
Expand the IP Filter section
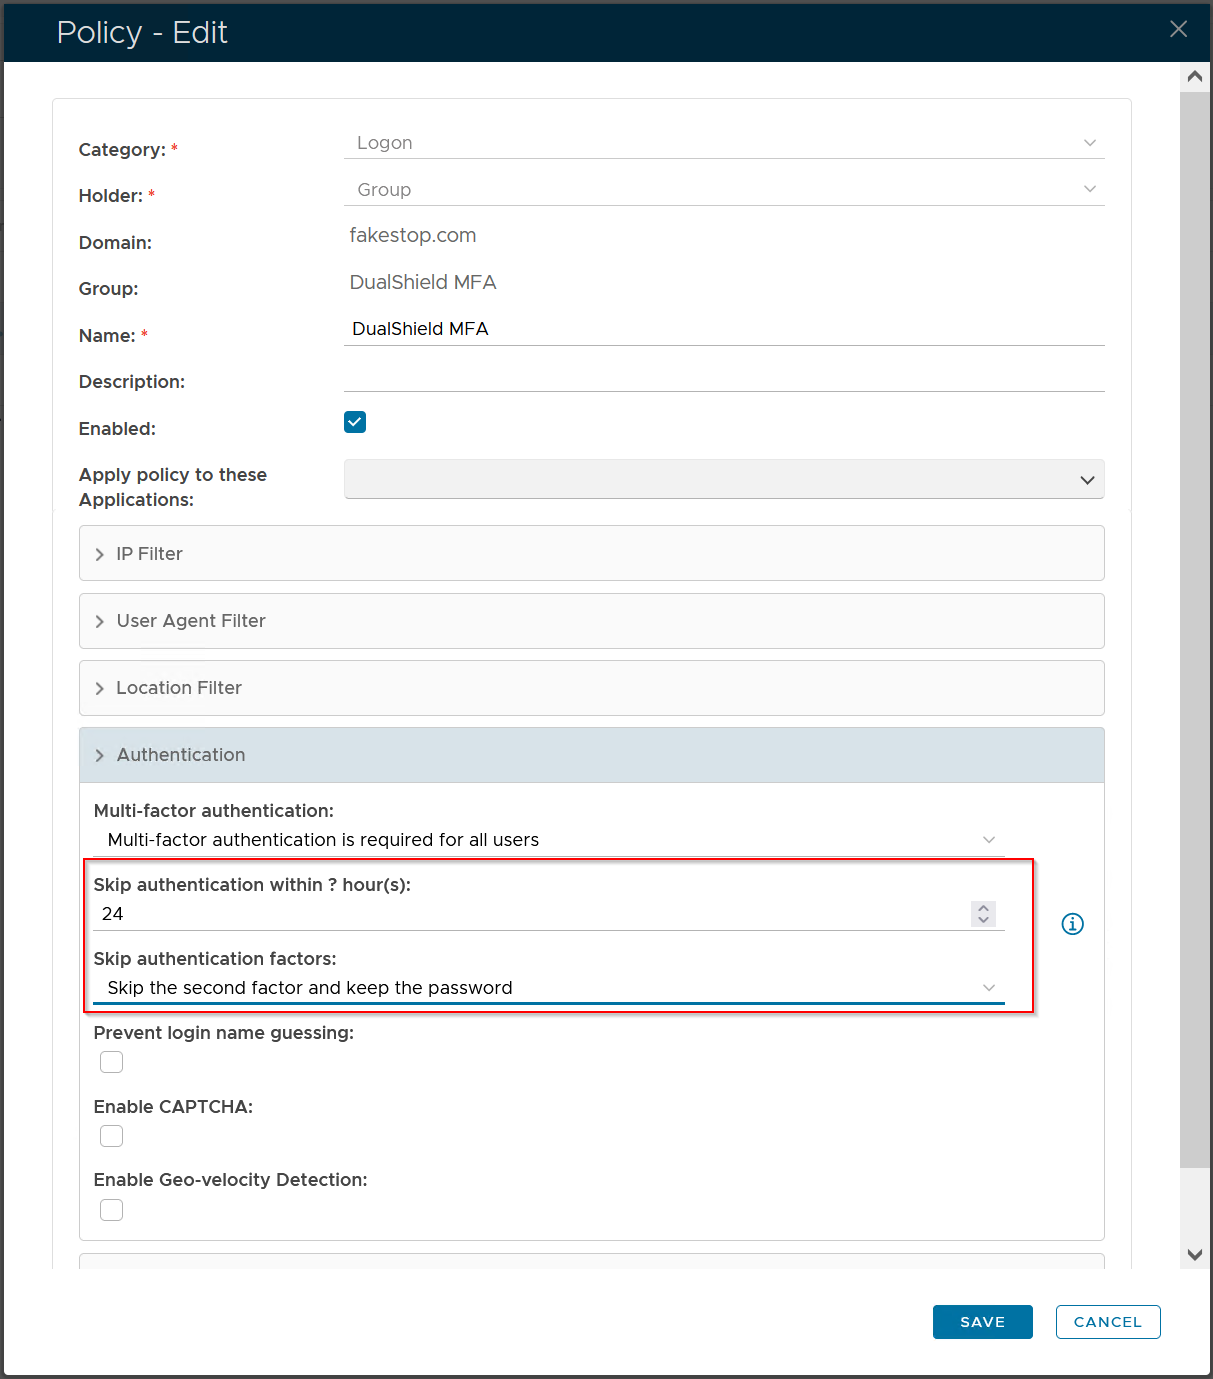[x=591, y=554]
